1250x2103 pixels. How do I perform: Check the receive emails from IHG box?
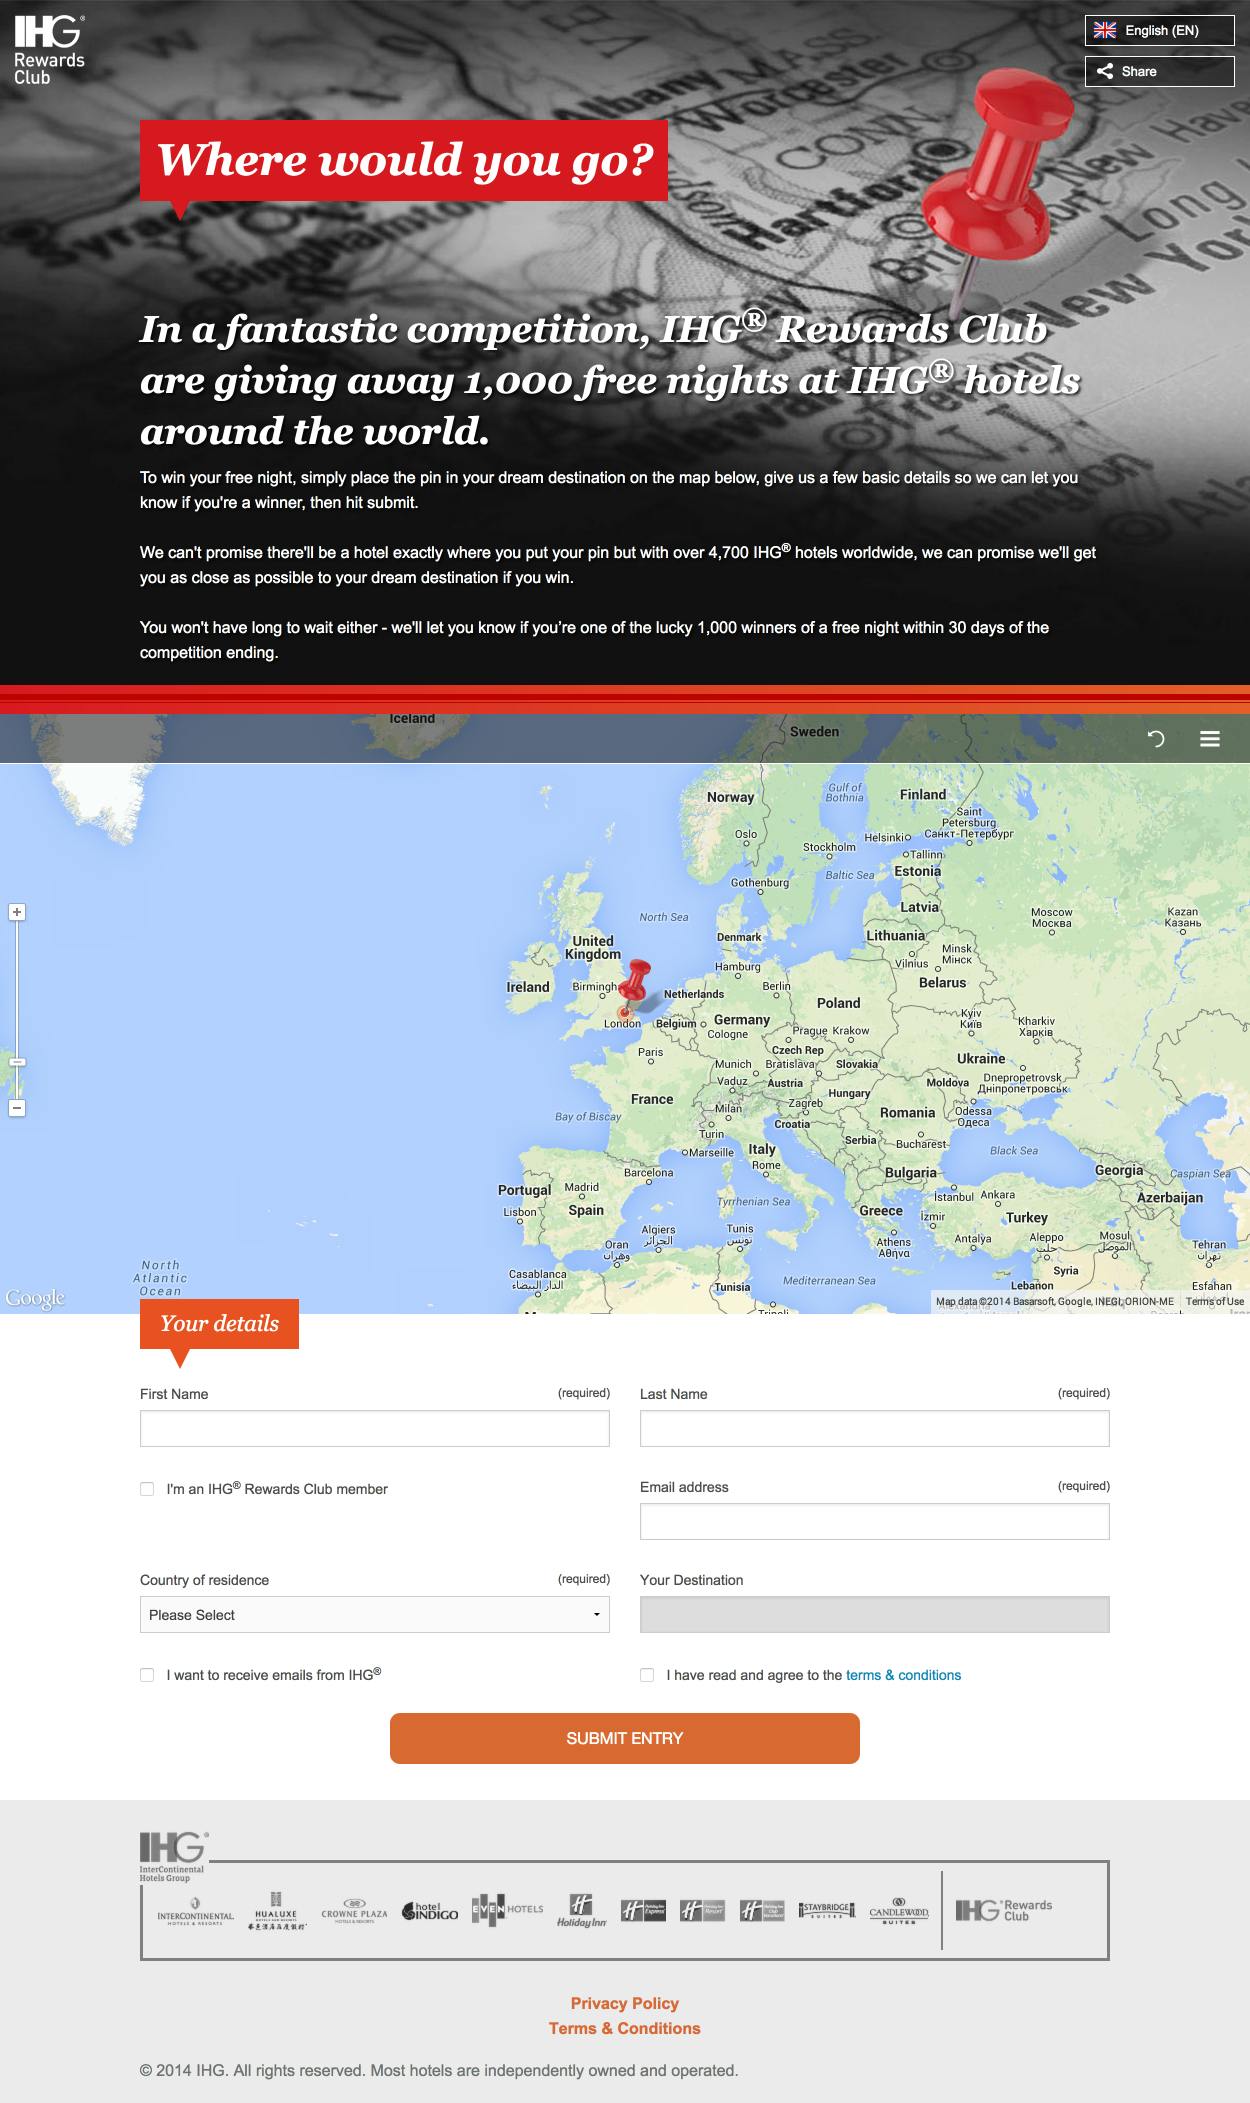(x=147, y=1675)
